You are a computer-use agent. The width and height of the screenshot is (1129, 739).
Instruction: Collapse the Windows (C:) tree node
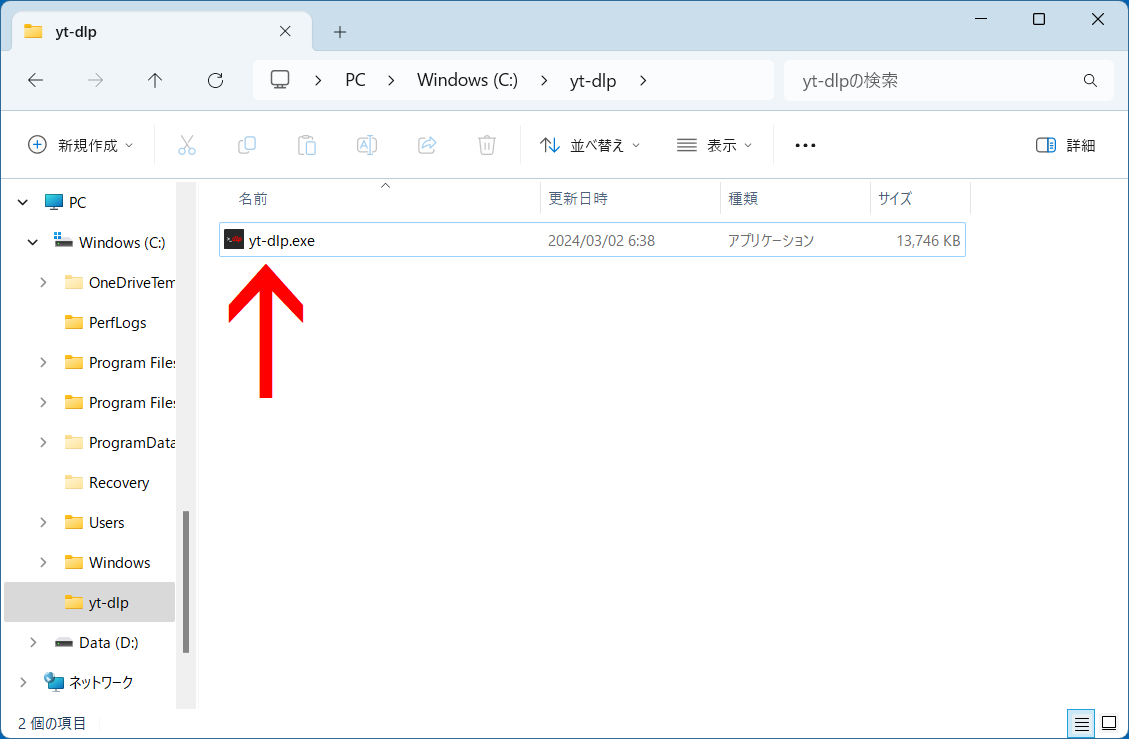point(32,243)
